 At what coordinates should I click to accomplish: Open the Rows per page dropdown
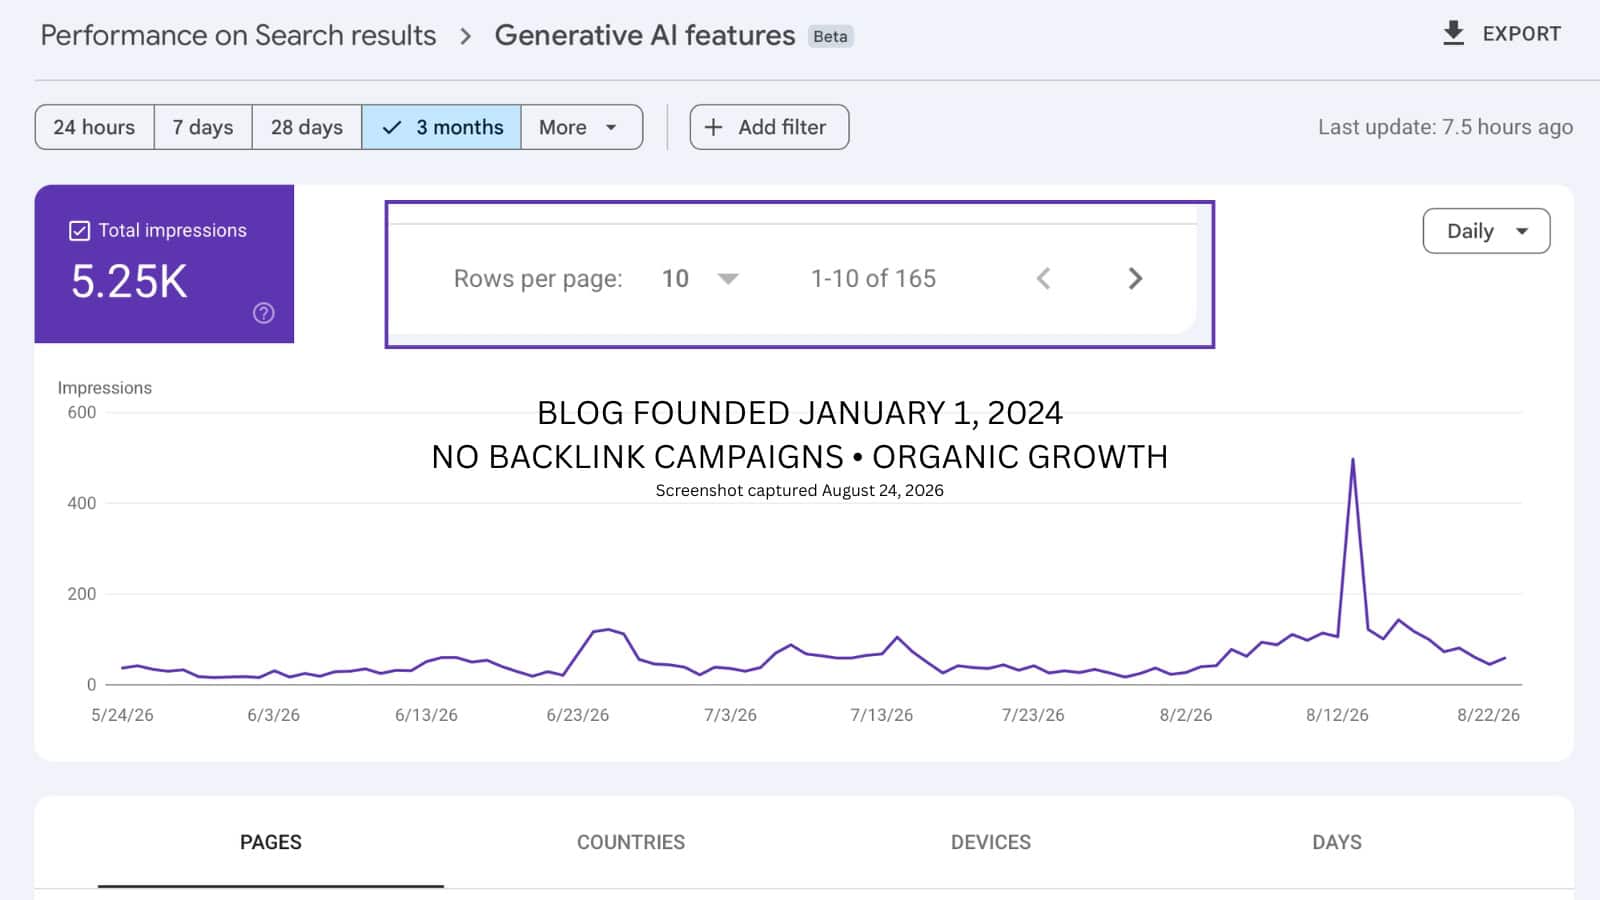coord(700,279)
